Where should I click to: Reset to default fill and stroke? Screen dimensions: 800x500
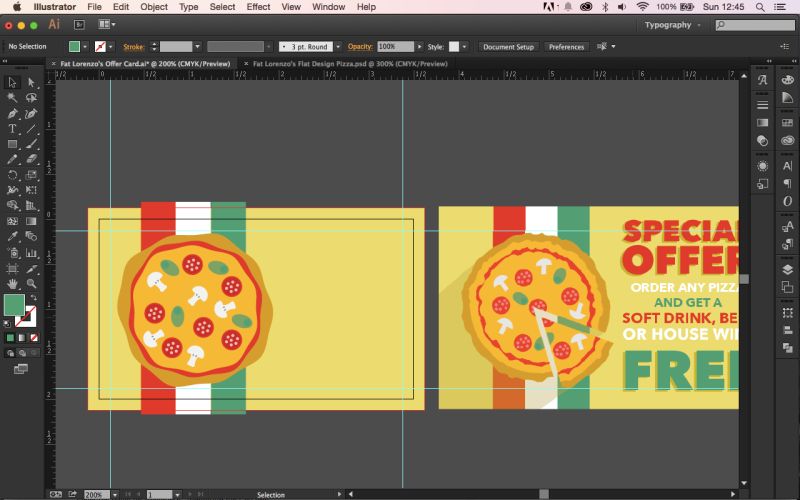[7, 323]
